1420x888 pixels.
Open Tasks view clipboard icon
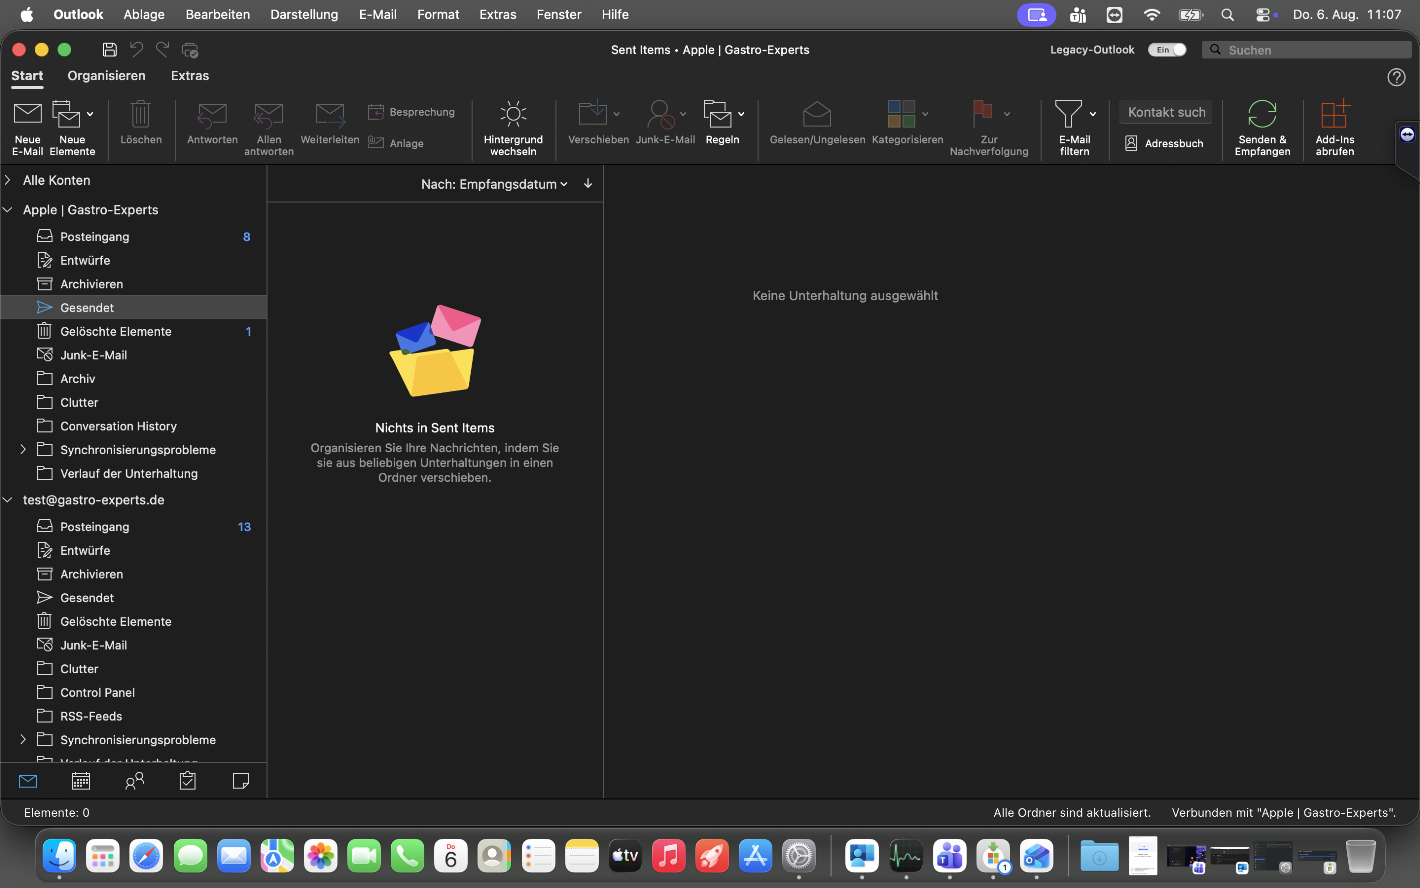[188, 781]
